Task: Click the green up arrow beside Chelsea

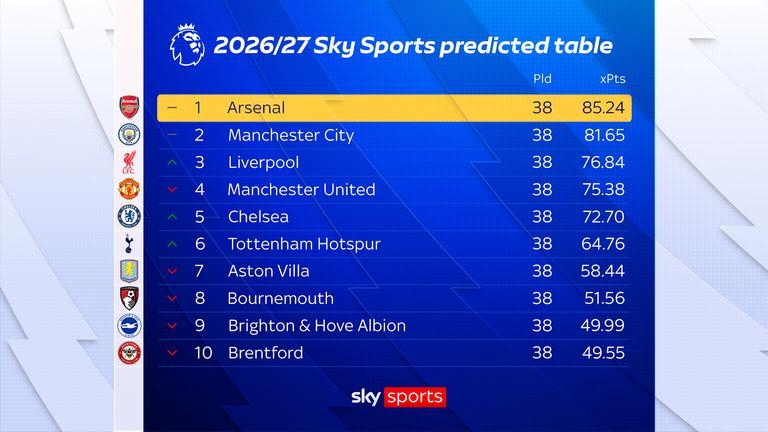Action: pos(172,216)
